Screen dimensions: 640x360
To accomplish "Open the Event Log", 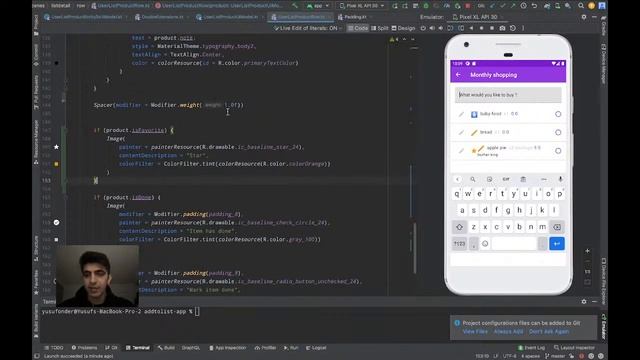I will (x=531, y=348).
